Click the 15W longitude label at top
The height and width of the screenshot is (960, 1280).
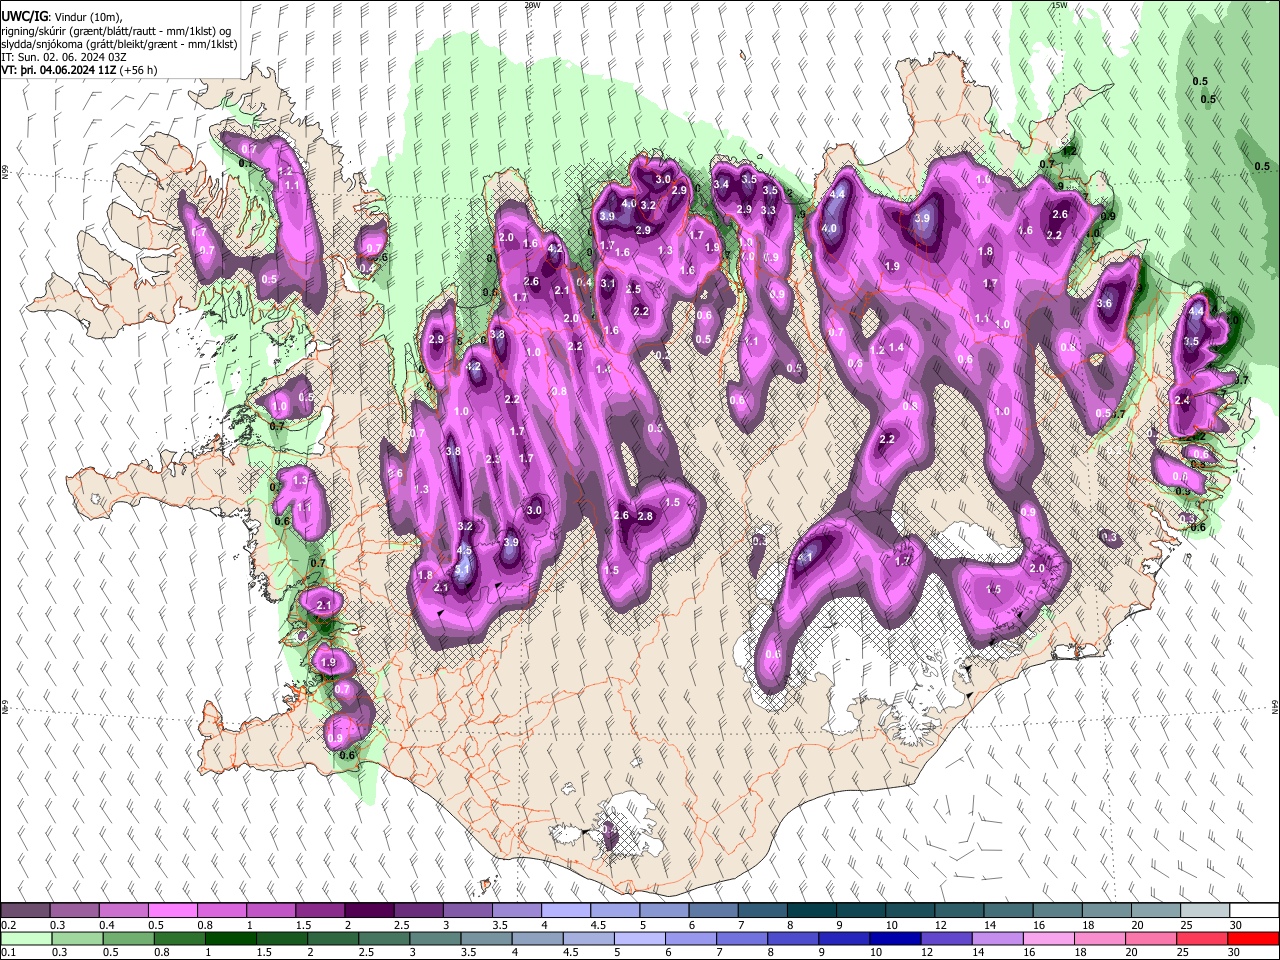click(1059, 5)
